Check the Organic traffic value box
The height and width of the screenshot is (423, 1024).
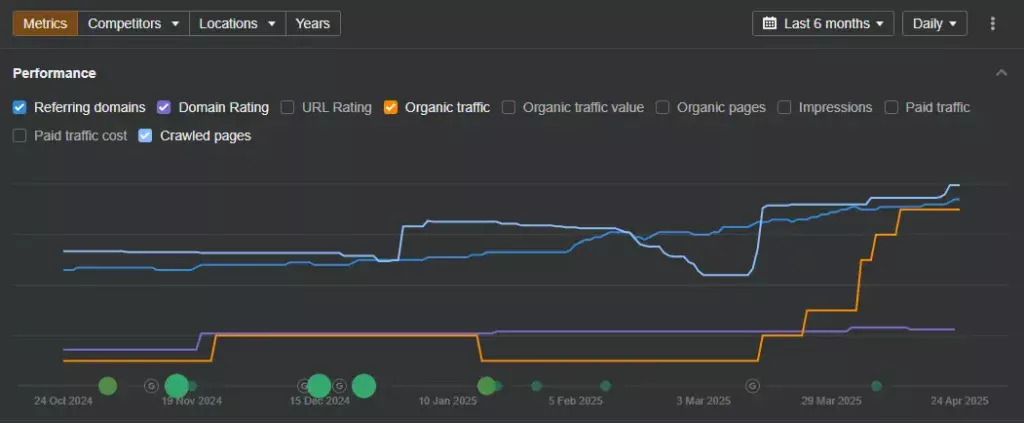pos(509,107)
